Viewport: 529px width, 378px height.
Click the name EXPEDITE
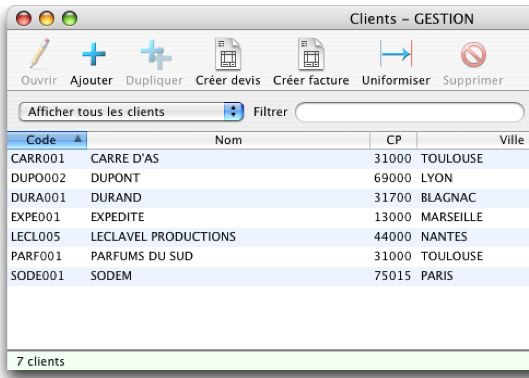(x=117, y=217)
